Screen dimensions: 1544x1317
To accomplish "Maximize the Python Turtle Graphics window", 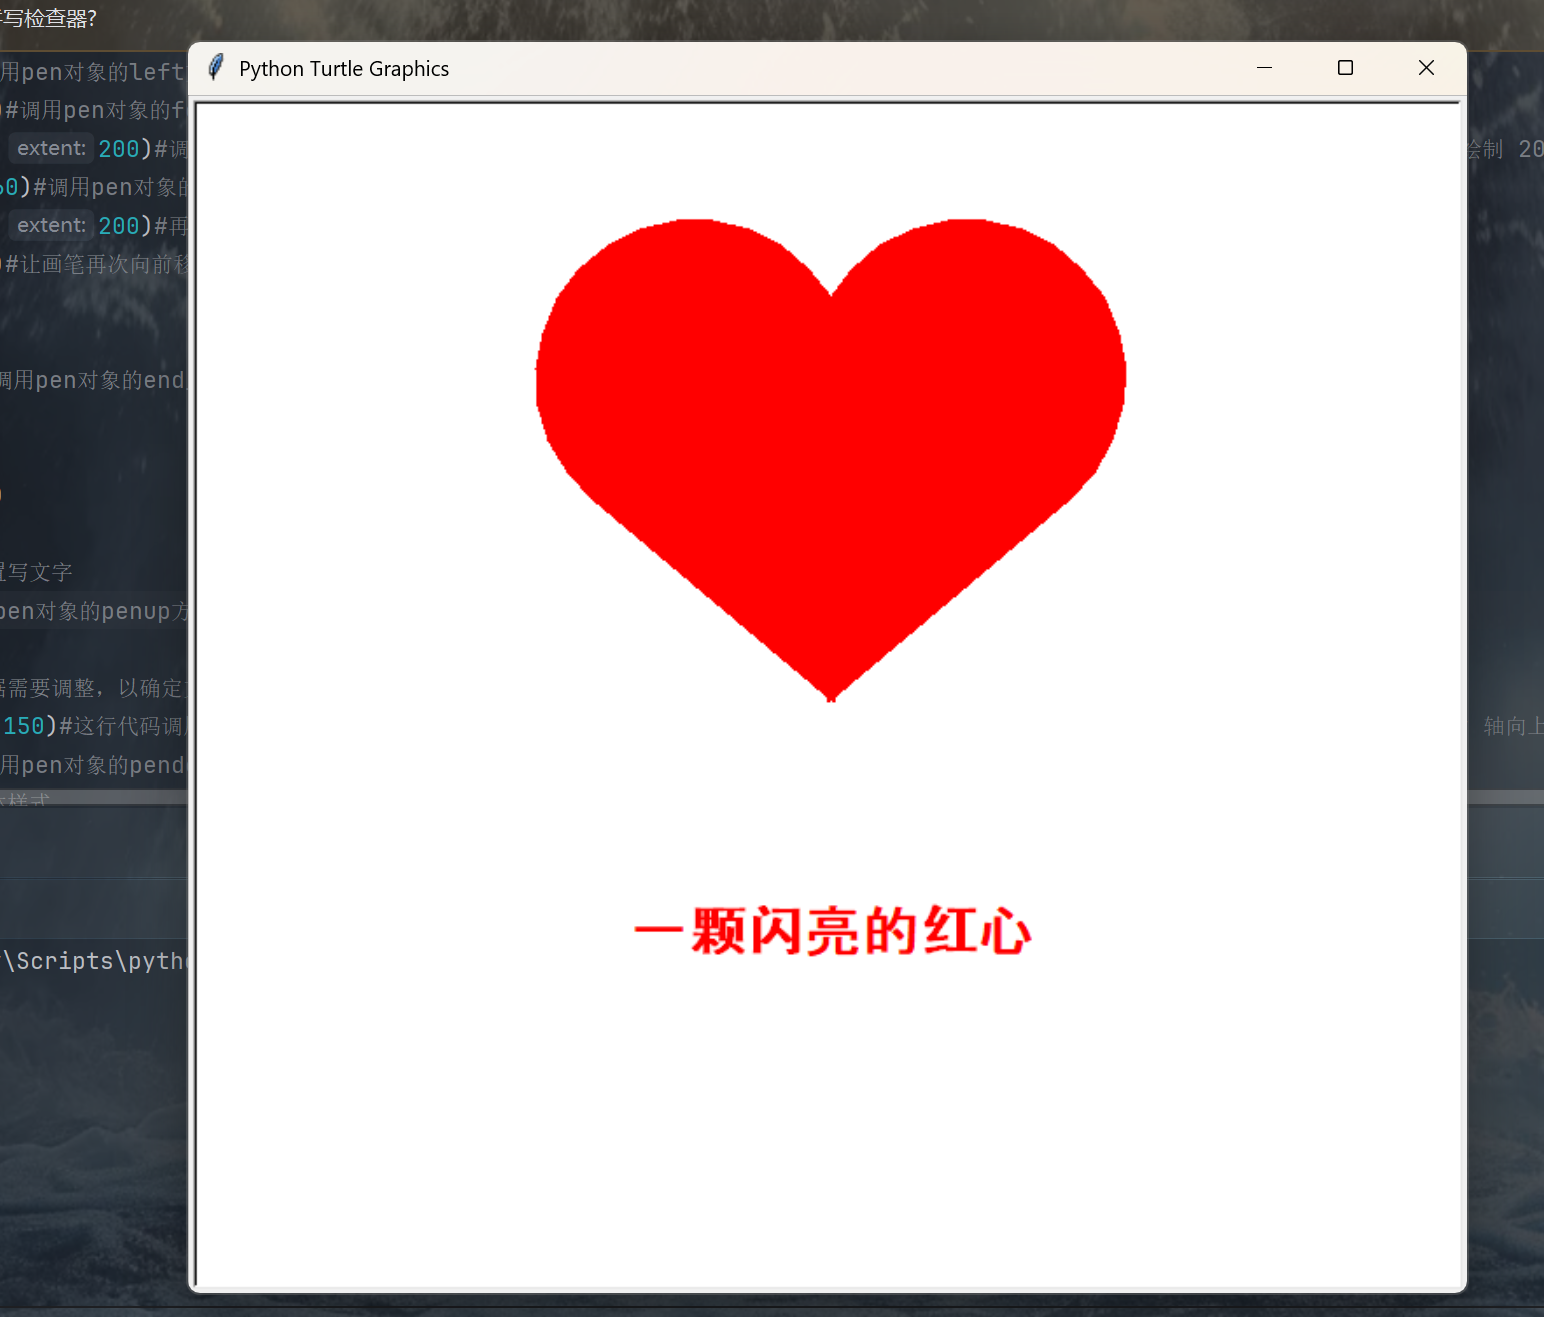I will pyautogui.click(x=1345, y=68).
